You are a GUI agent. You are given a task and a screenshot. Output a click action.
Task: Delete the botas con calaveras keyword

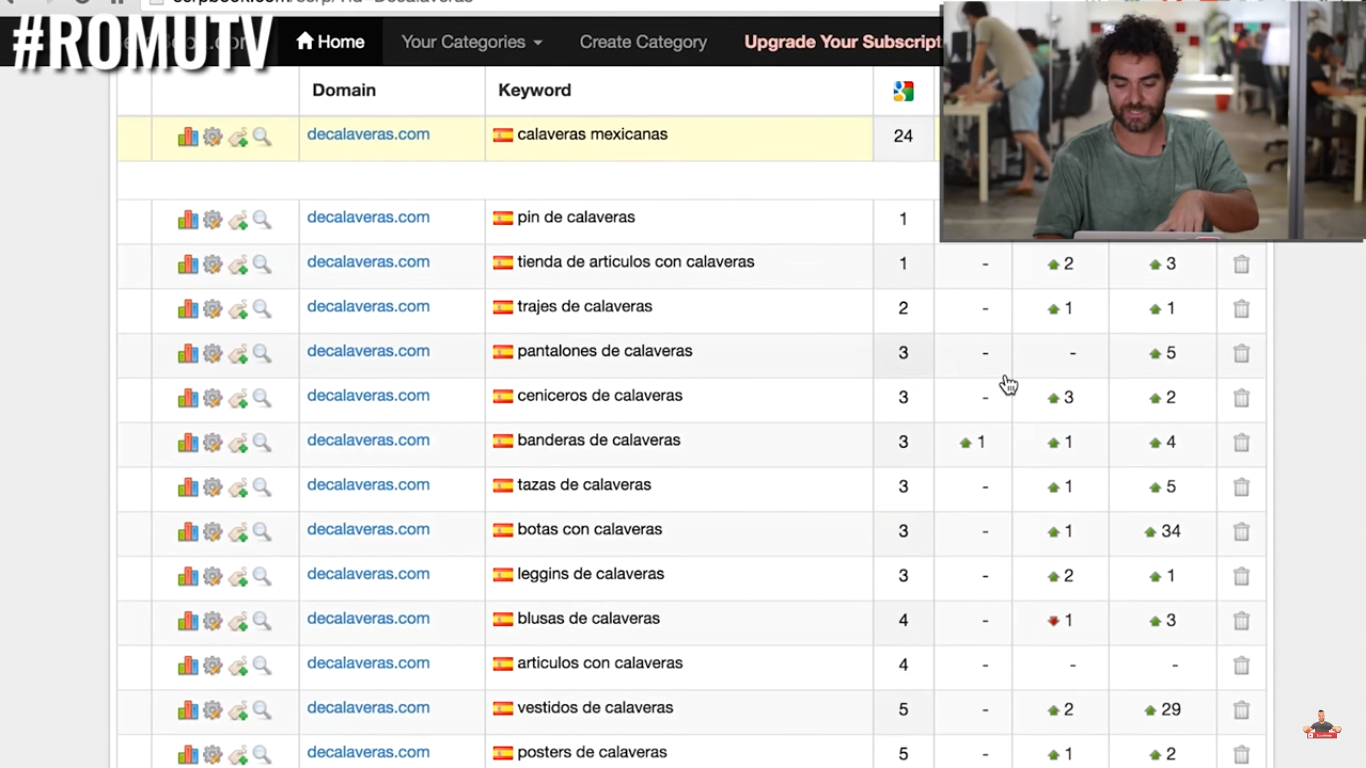(x=1241, y=532)
